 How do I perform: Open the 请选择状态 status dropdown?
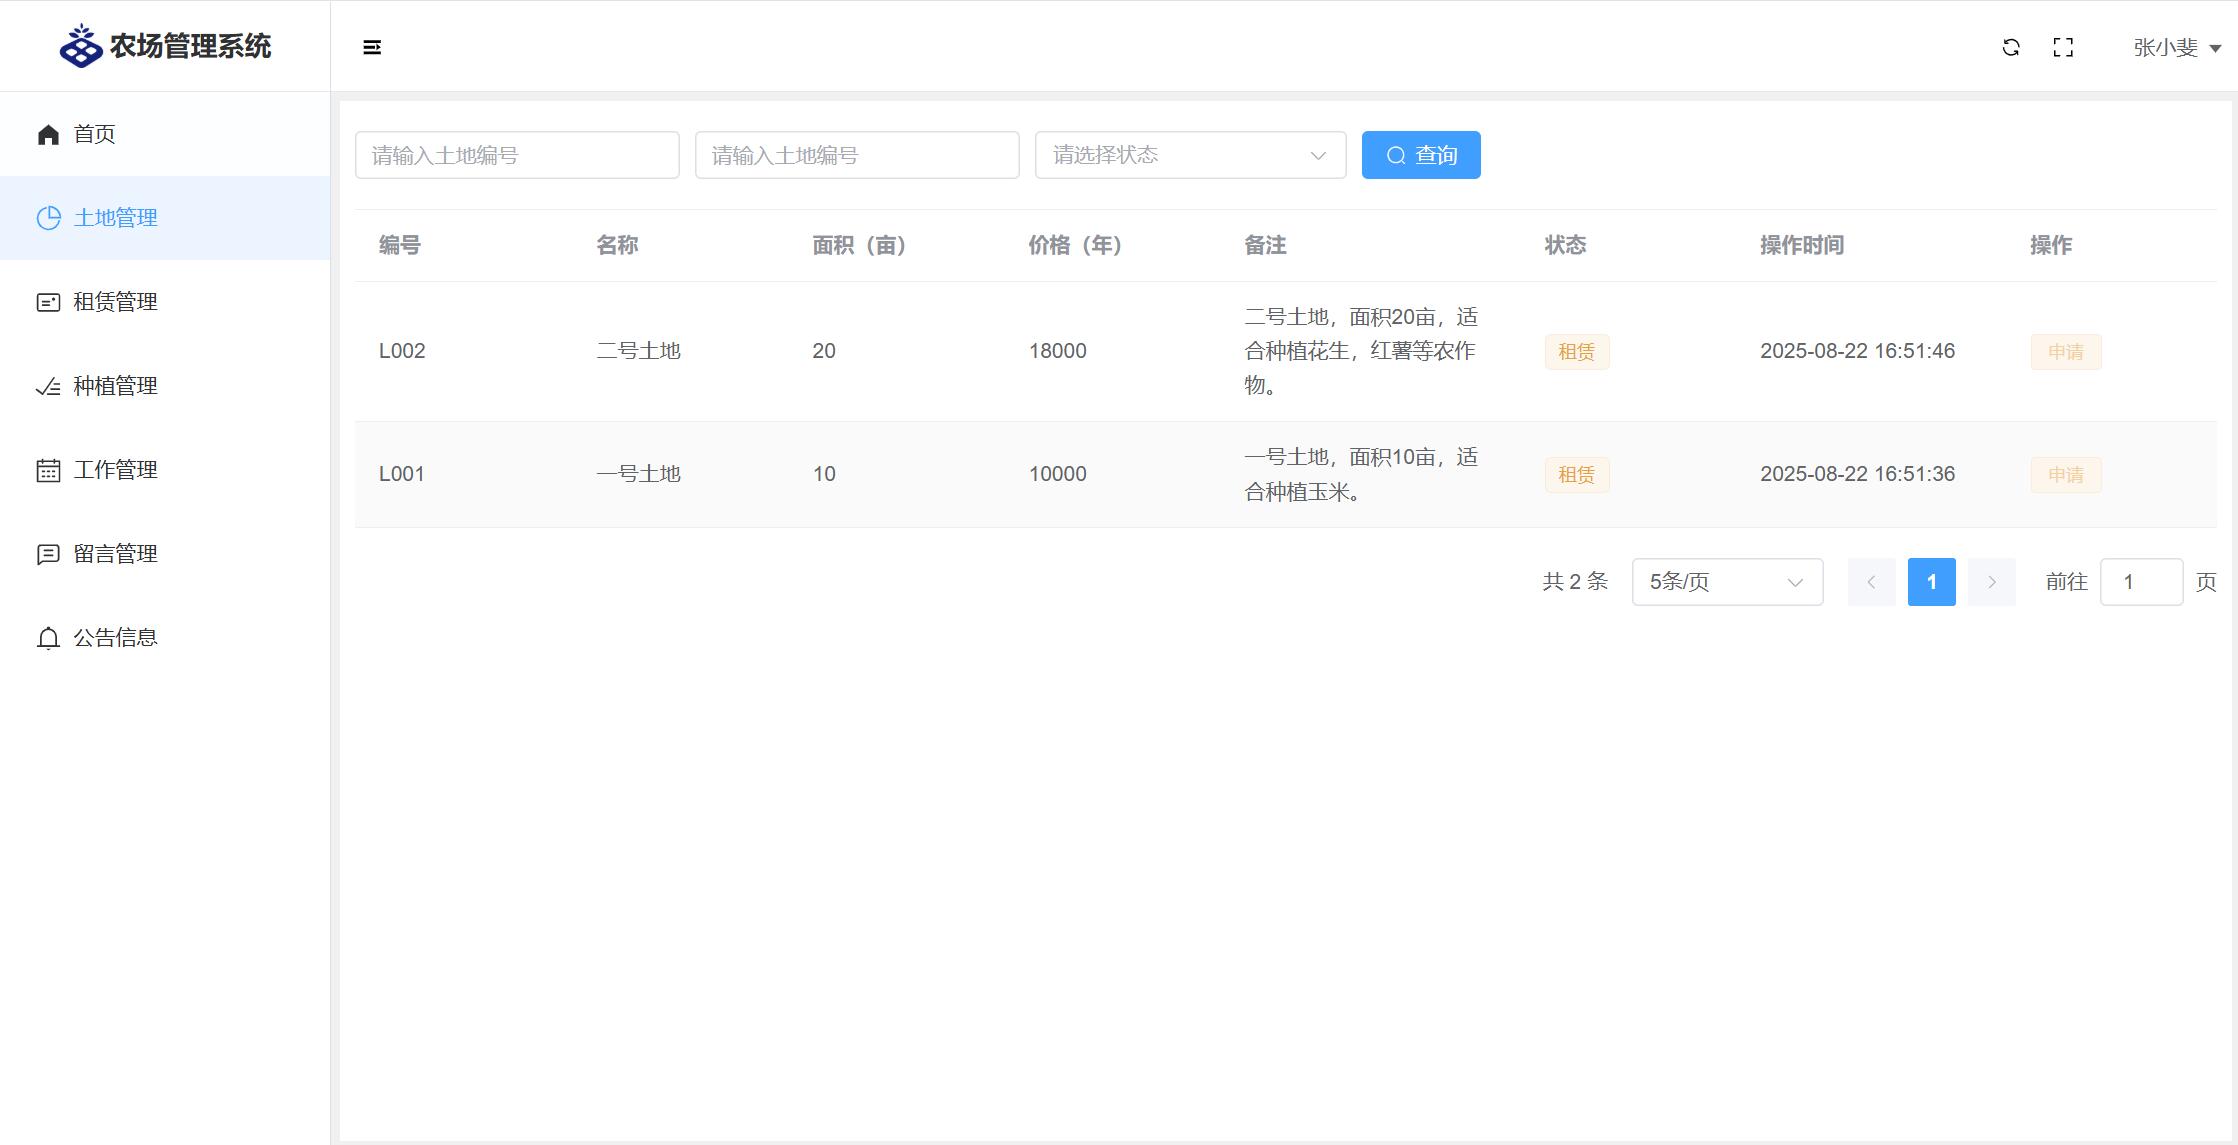tap(1190, 155)
